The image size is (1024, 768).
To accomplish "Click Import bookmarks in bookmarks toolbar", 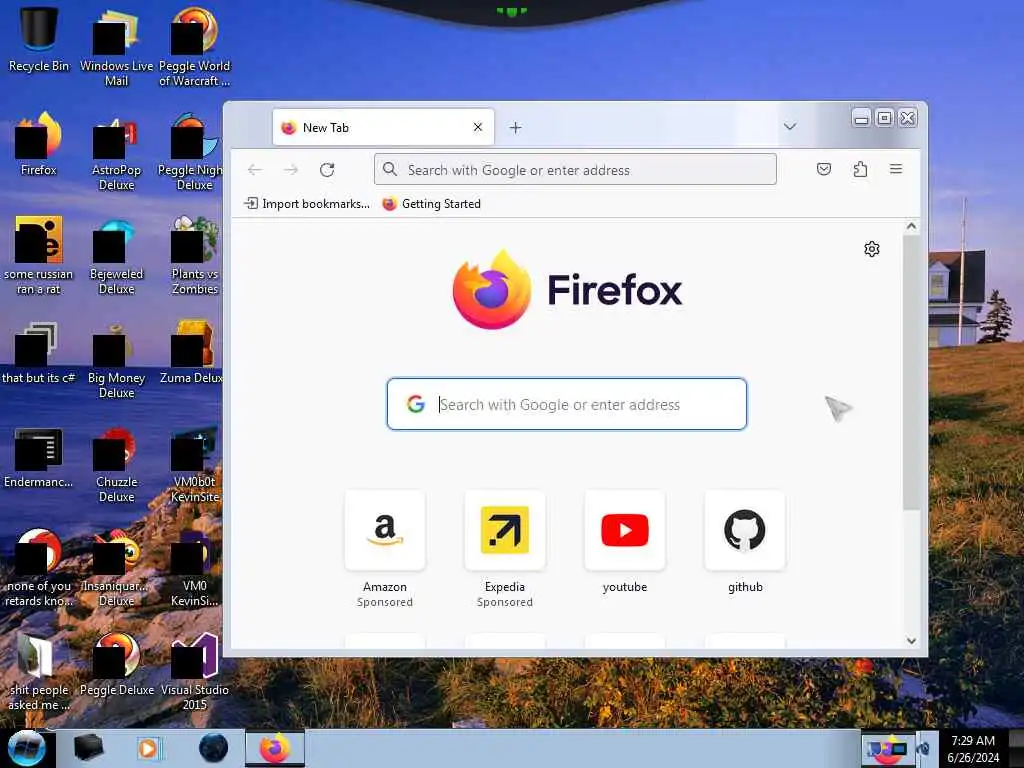I will 307,204.
